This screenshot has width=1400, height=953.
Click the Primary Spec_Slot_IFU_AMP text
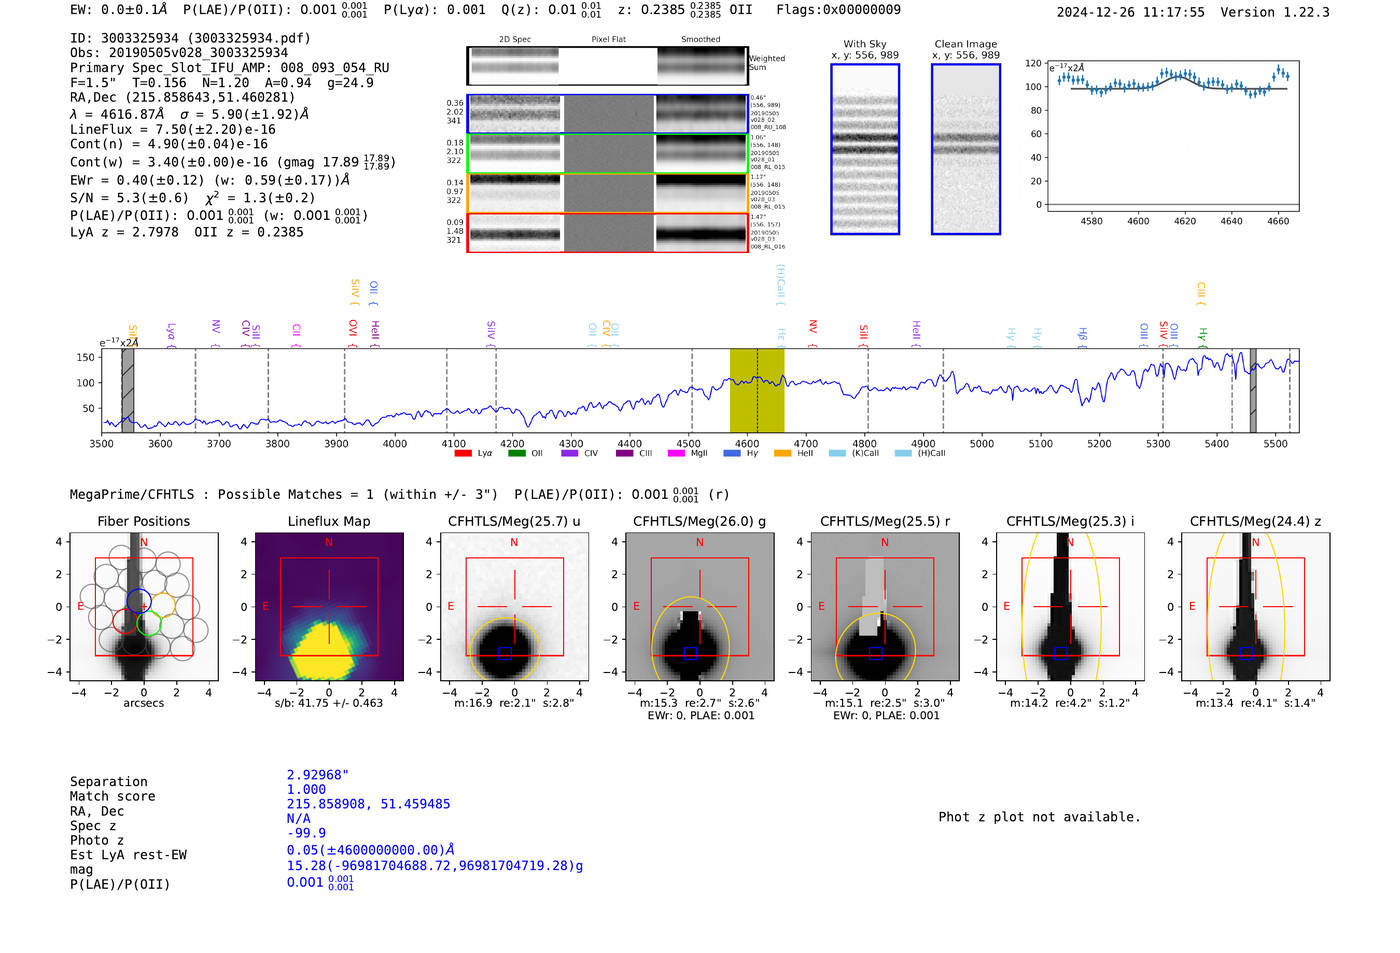(x=230, y=68)
